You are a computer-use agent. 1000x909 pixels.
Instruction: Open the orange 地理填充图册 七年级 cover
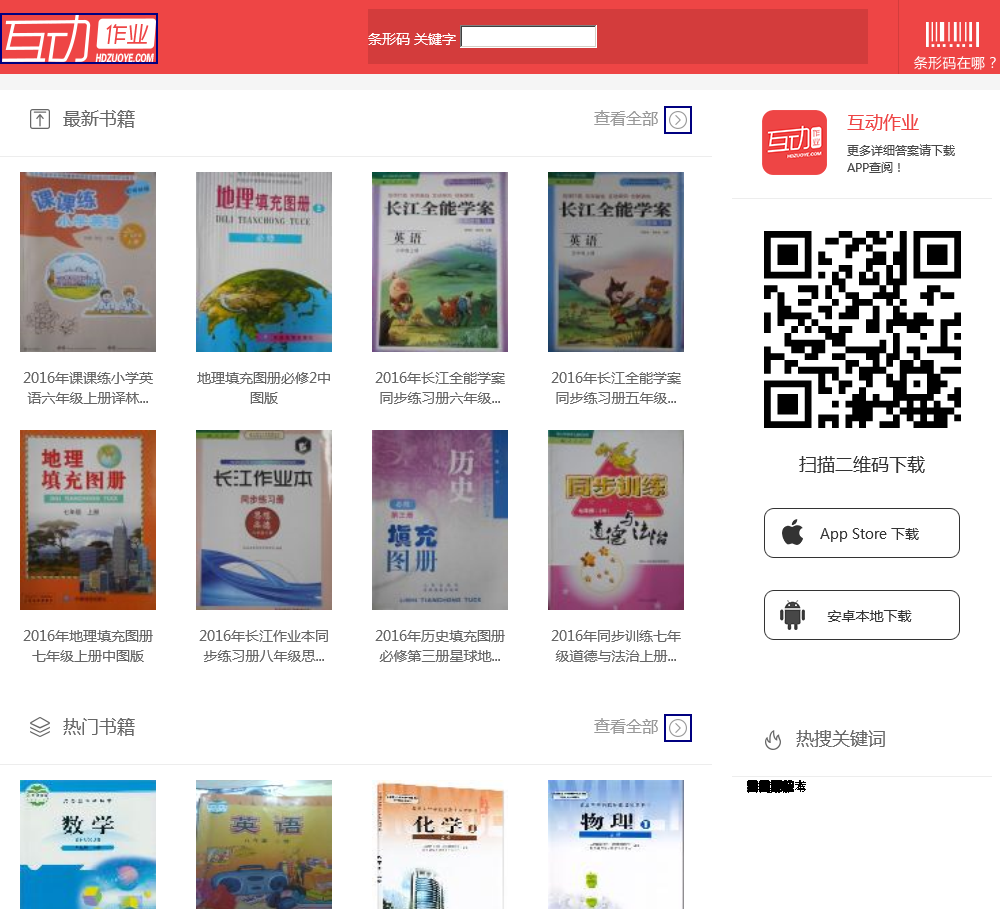[x=88, y=520]
